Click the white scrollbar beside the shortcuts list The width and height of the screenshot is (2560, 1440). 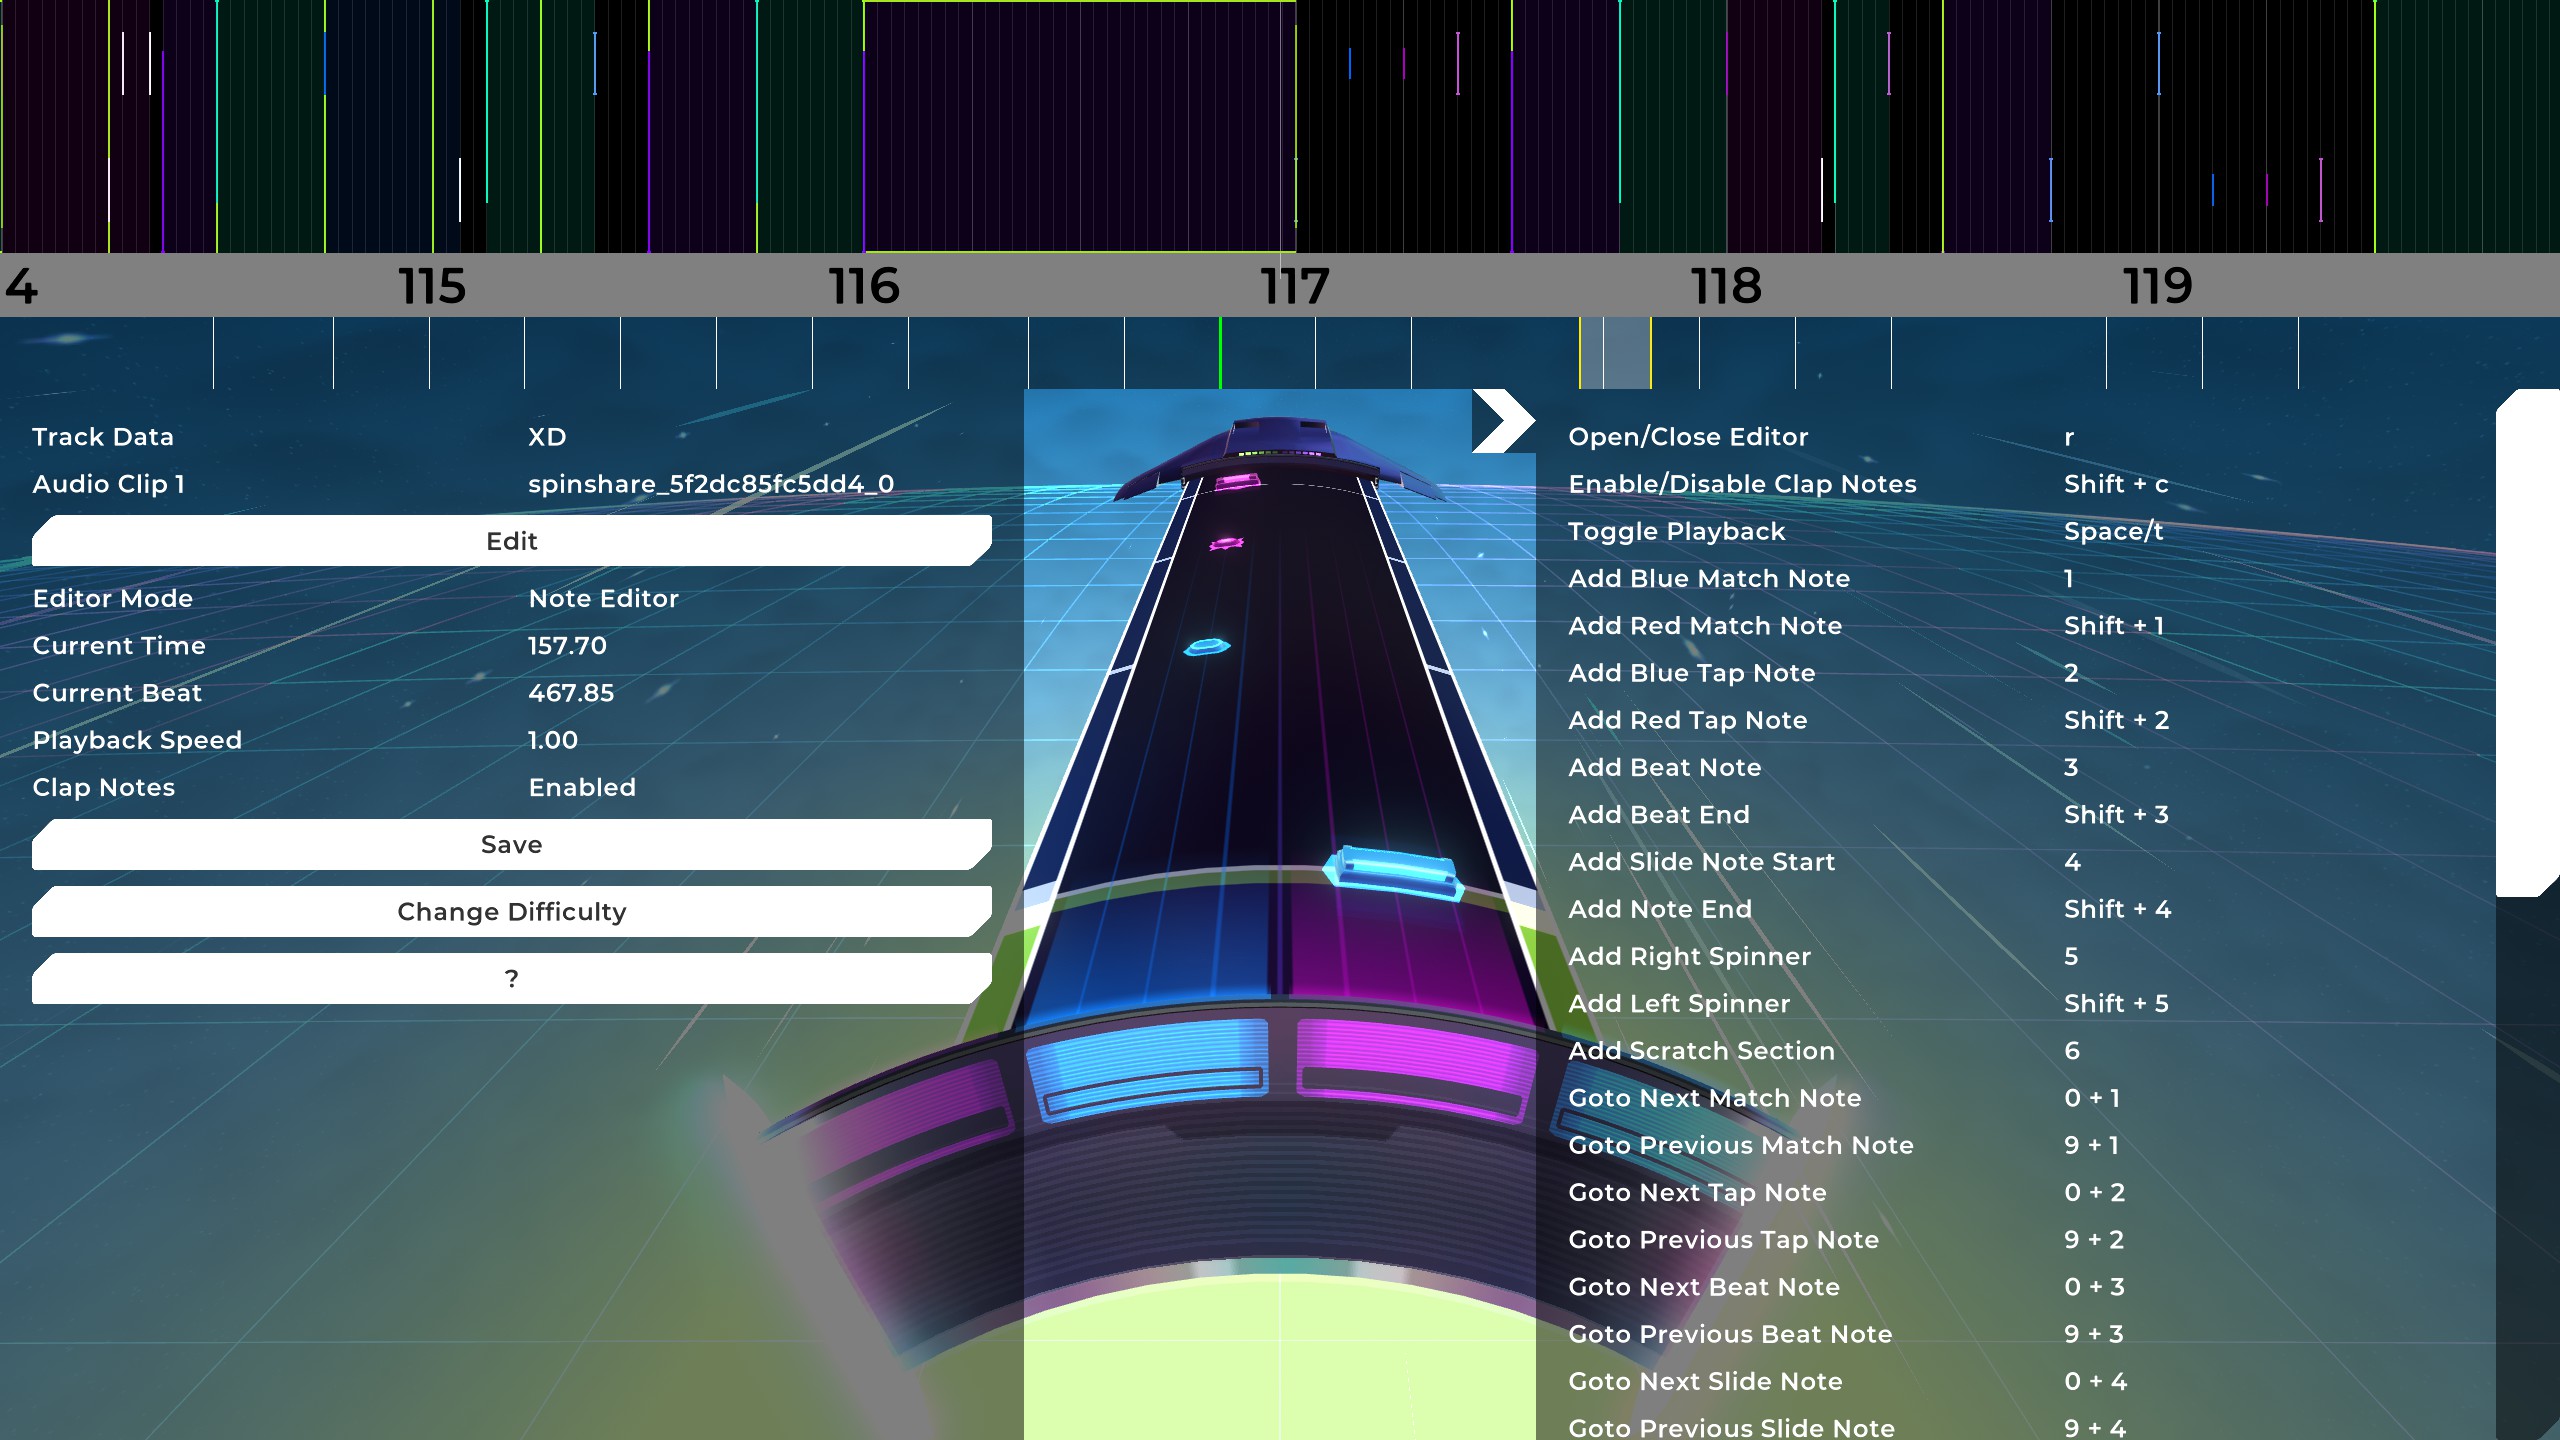2526,645
